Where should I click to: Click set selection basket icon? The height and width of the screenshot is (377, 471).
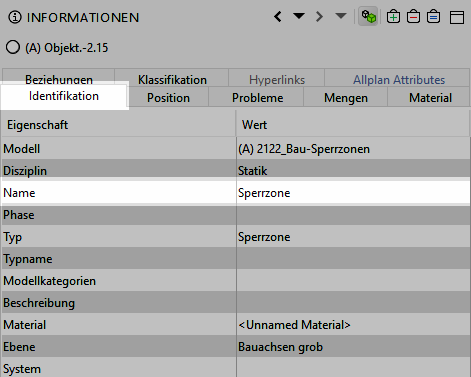tap(433, 16)
